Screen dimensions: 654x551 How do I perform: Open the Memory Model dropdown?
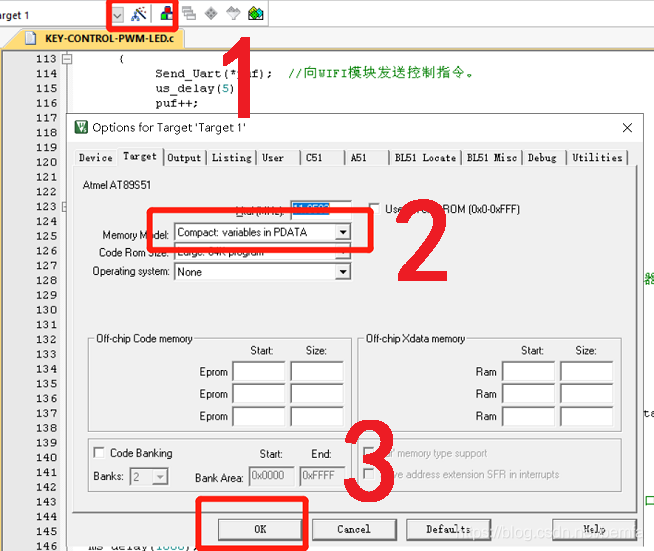click(x=343, y=232)
